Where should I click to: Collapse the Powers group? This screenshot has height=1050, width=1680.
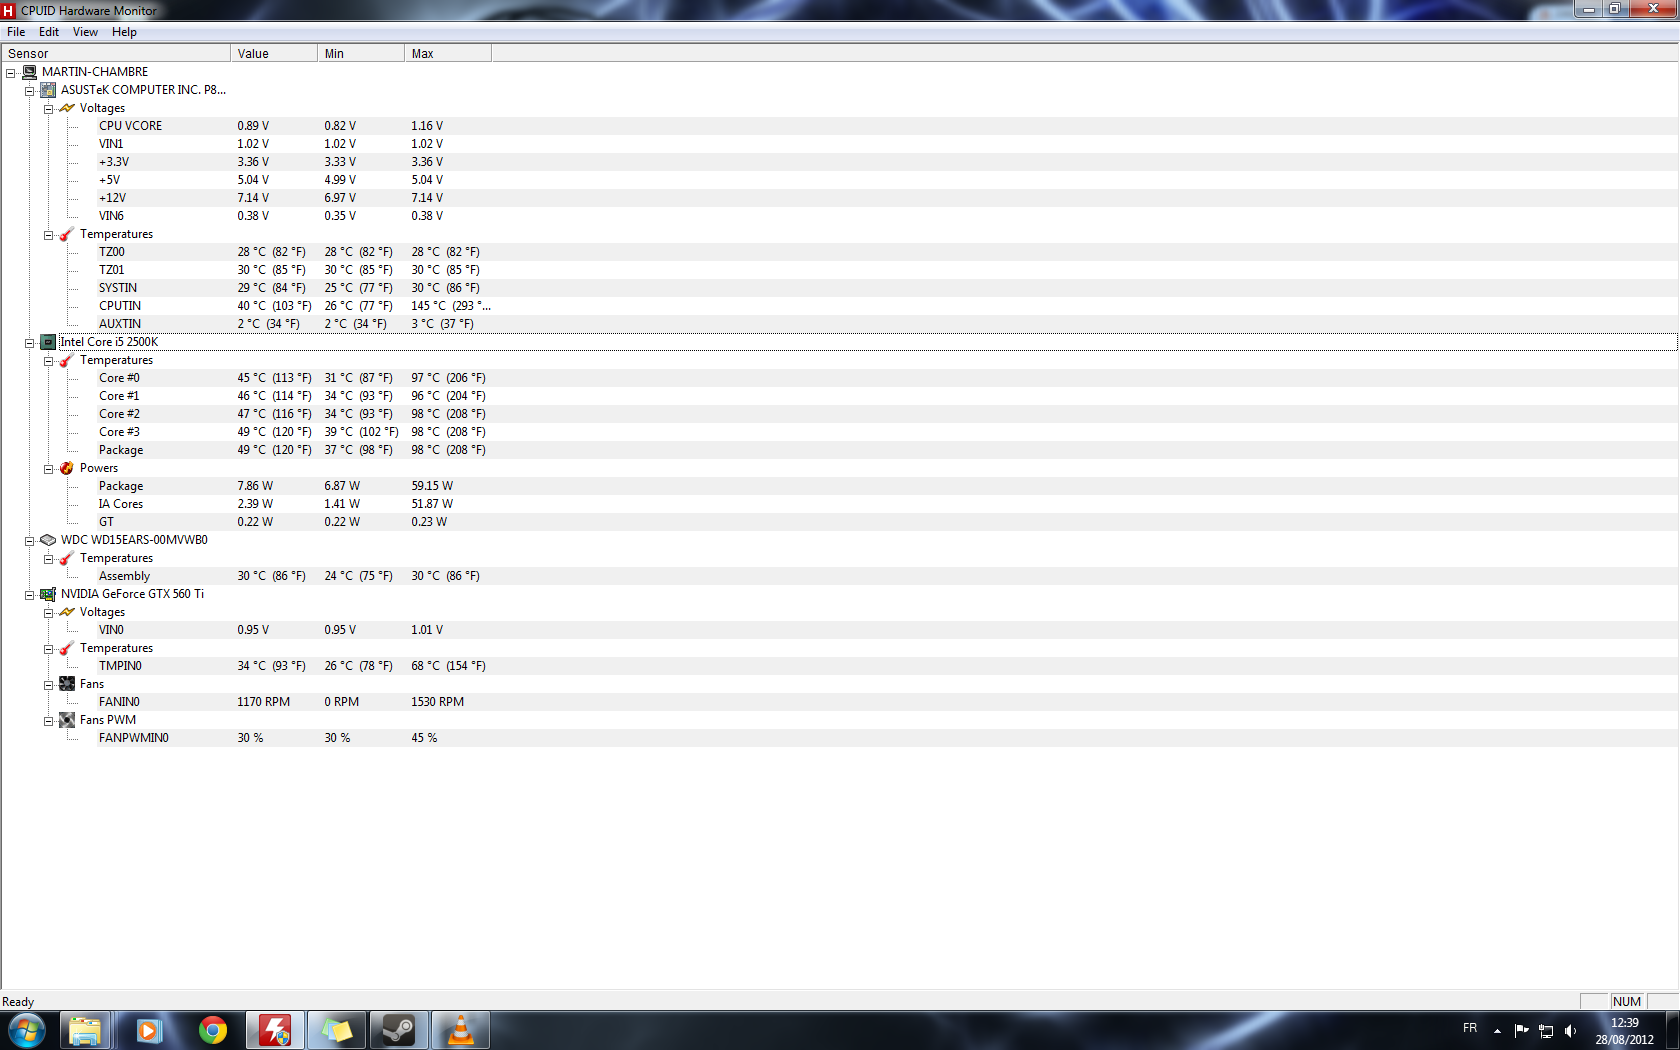pos(49,469)
